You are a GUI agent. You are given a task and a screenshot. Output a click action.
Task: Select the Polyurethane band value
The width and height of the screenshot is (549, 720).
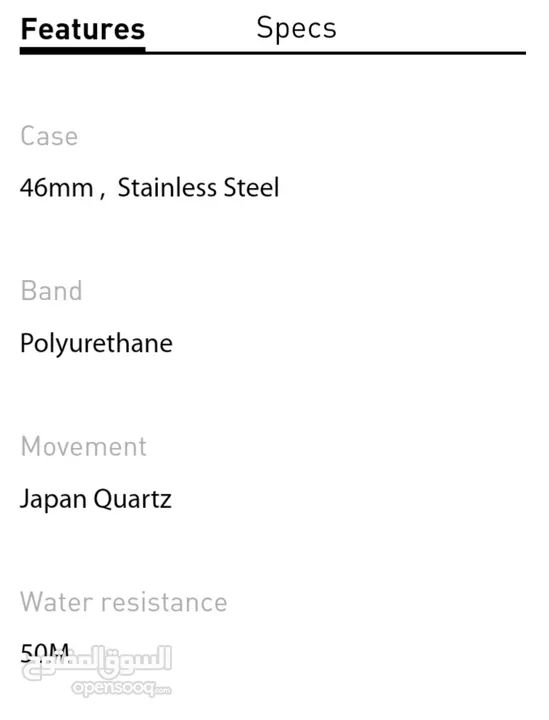point(96,344)
